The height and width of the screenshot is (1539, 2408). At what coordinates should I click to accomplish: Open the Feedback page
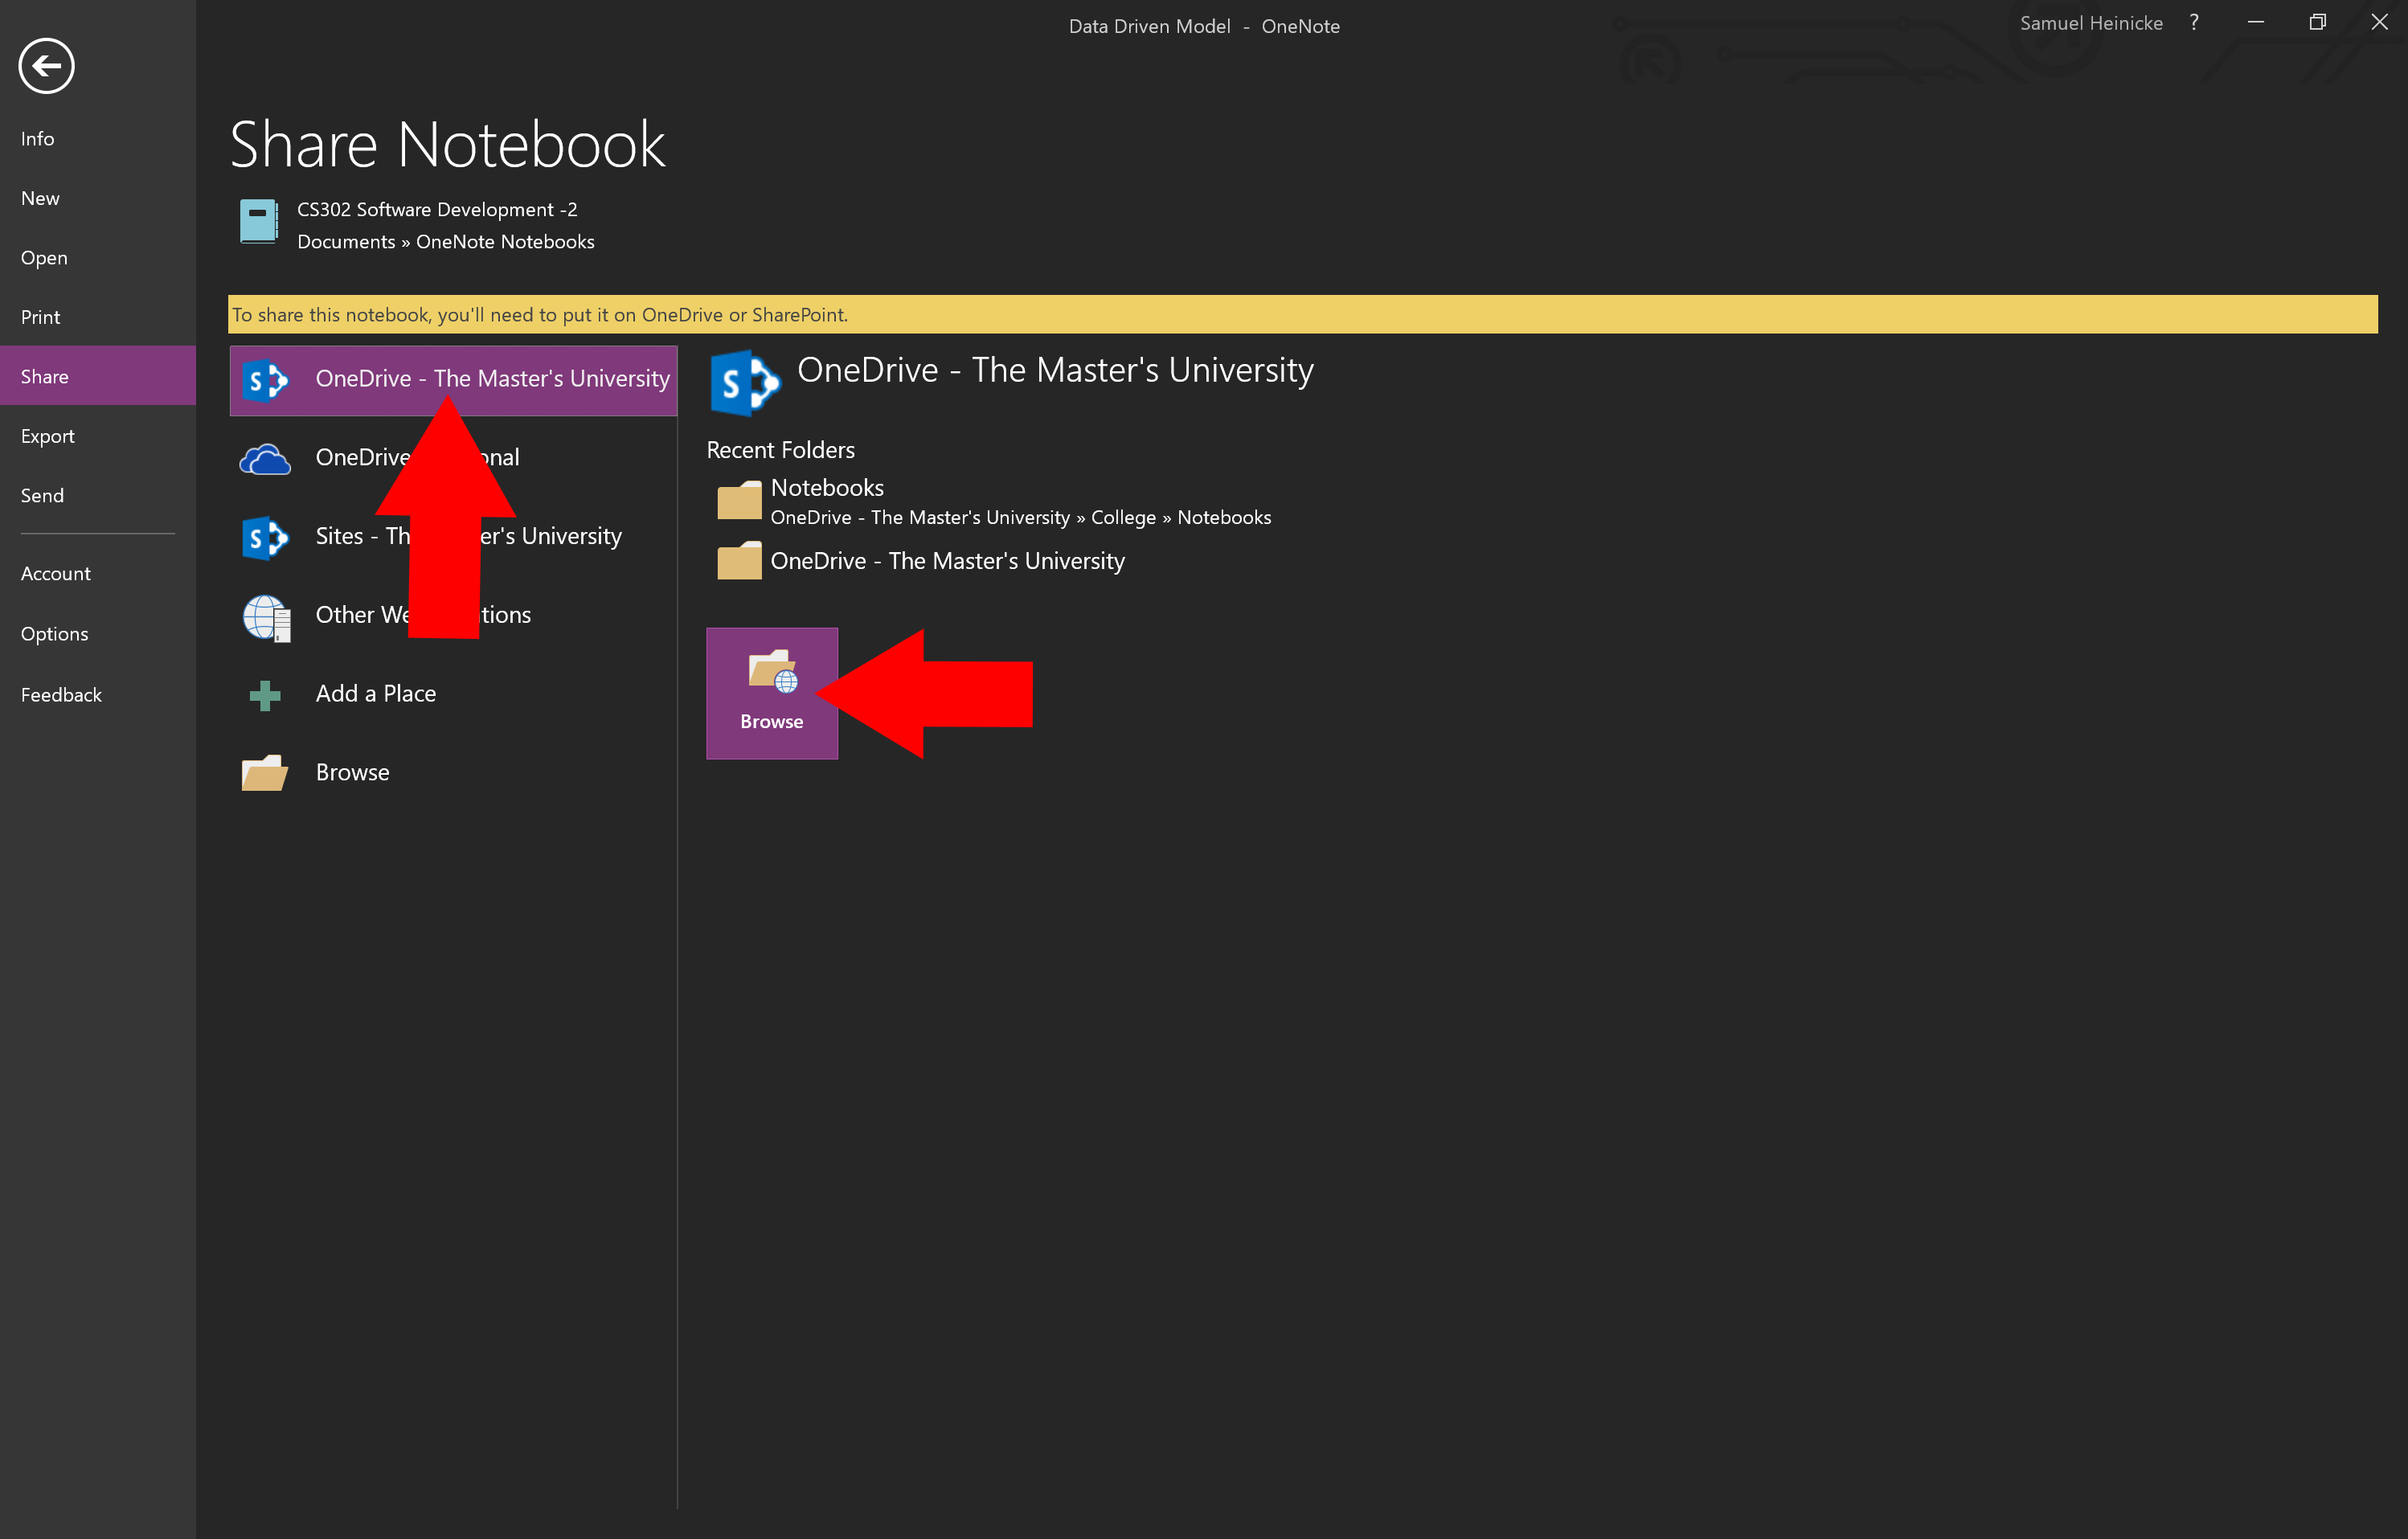[61, 694]
